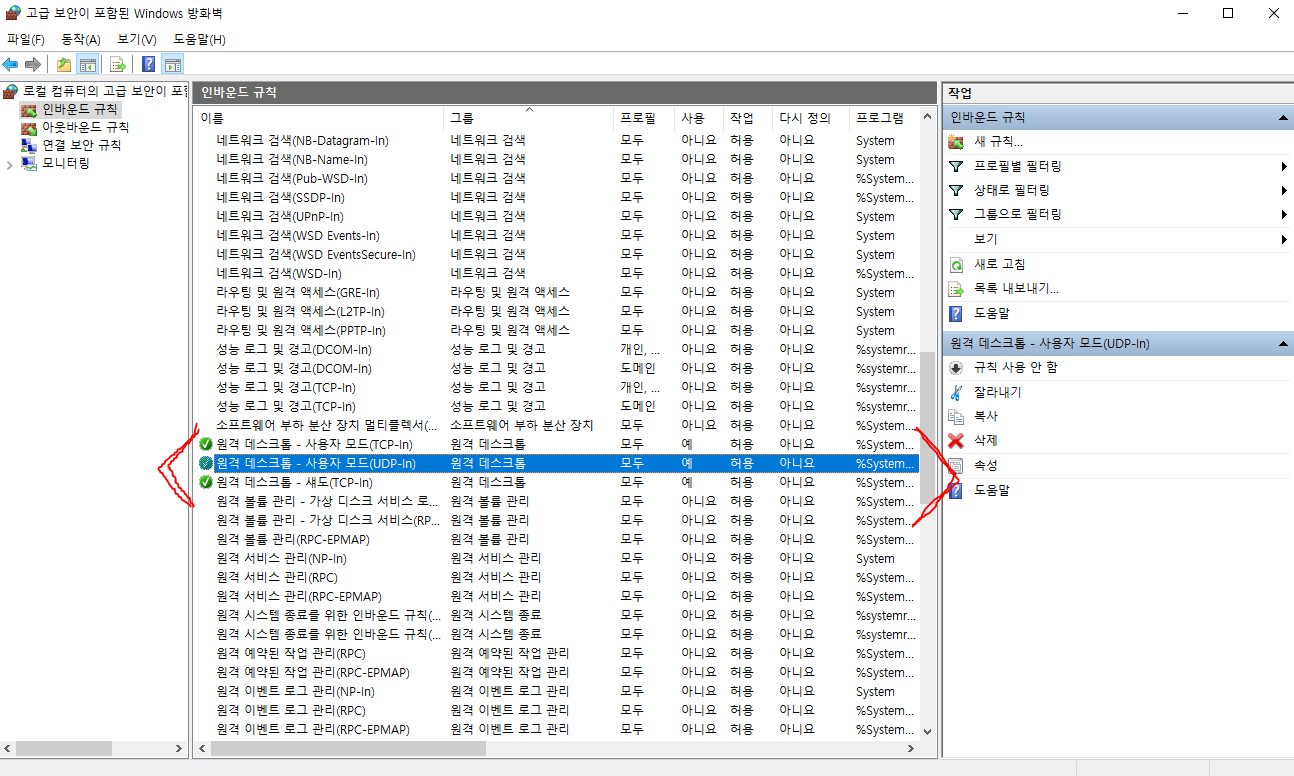Click the Export List toolbar icon
Screen dimensions: 1294x776
(117, 64)
